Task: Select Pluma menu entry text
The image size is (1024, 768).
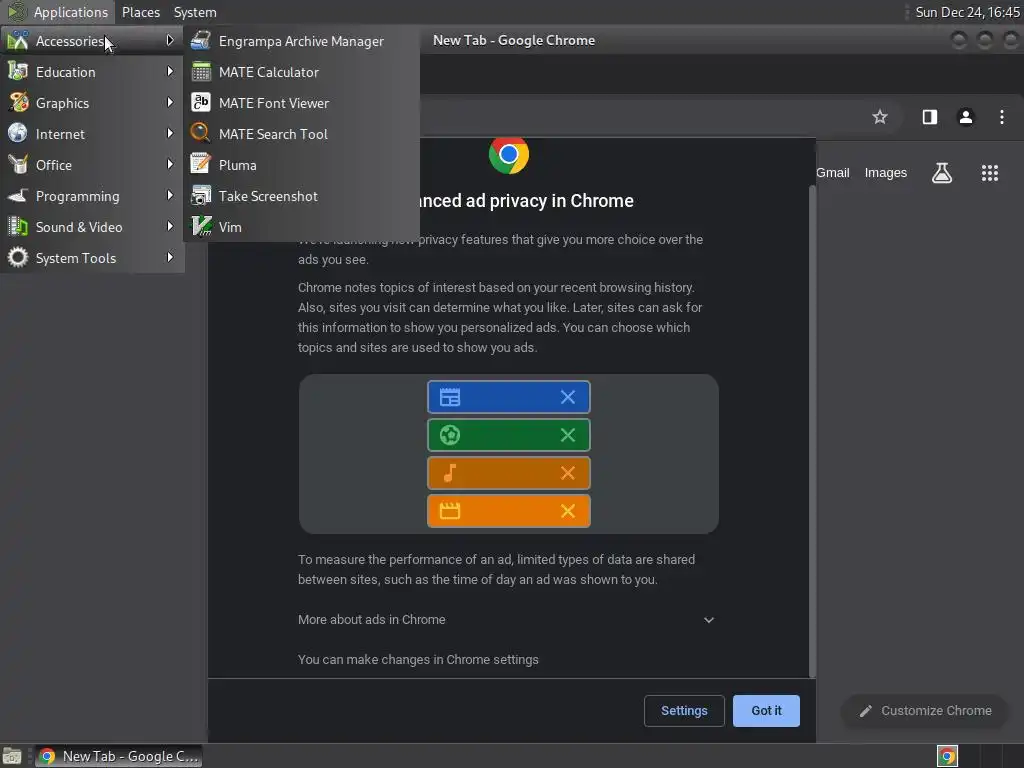Action: pos(237,165)
